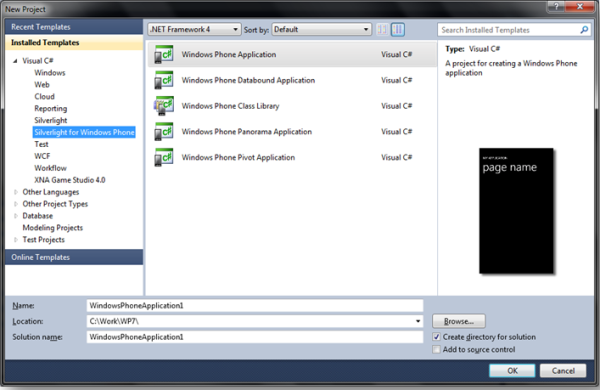This screenshot has width=600, height=390.
Task: Click the Windows Phone Databound Application icon
Action: tap(164, 80)
